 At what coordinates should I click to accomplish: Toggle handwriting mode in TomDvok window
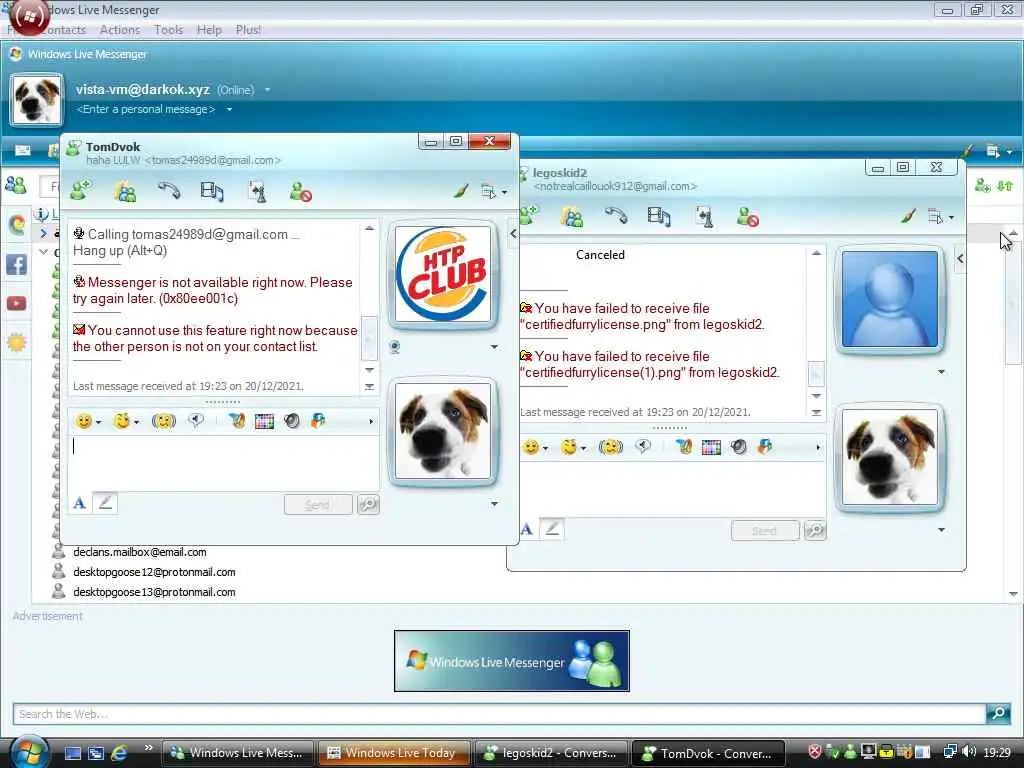coord(105,503)
